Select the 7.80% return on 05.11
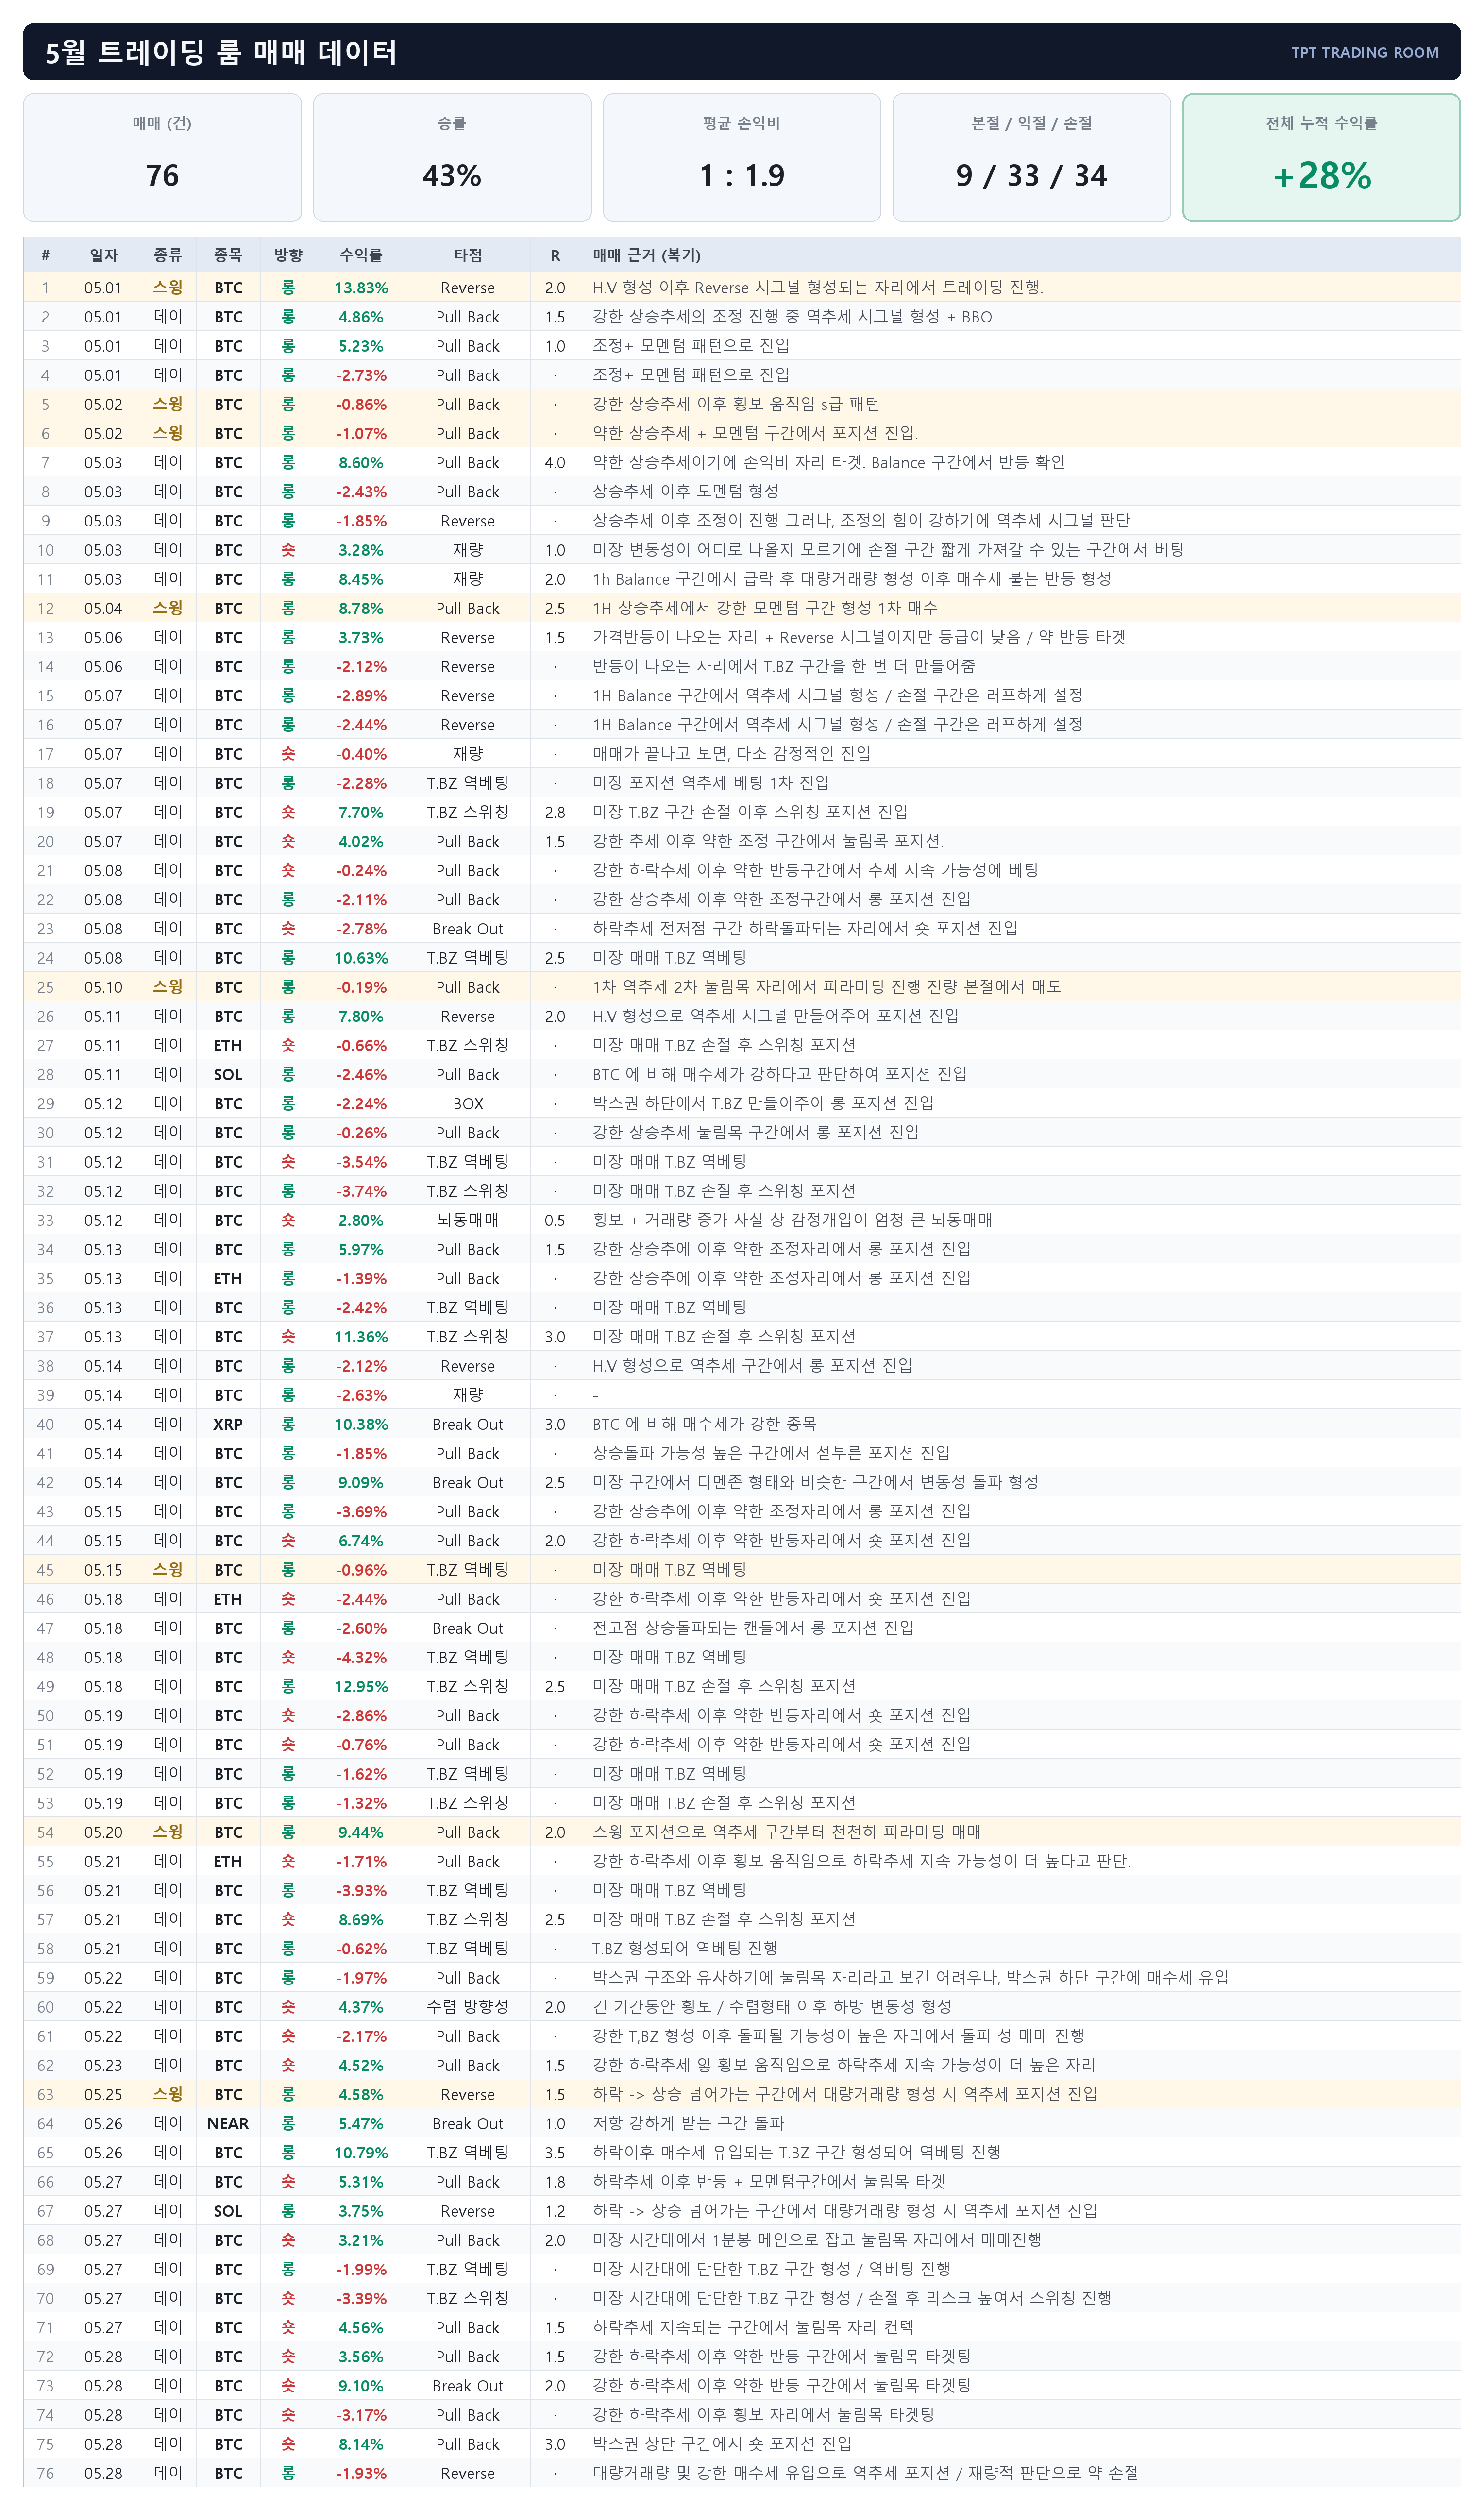The image size is (1484, 2510). (x=361, y=1016)
